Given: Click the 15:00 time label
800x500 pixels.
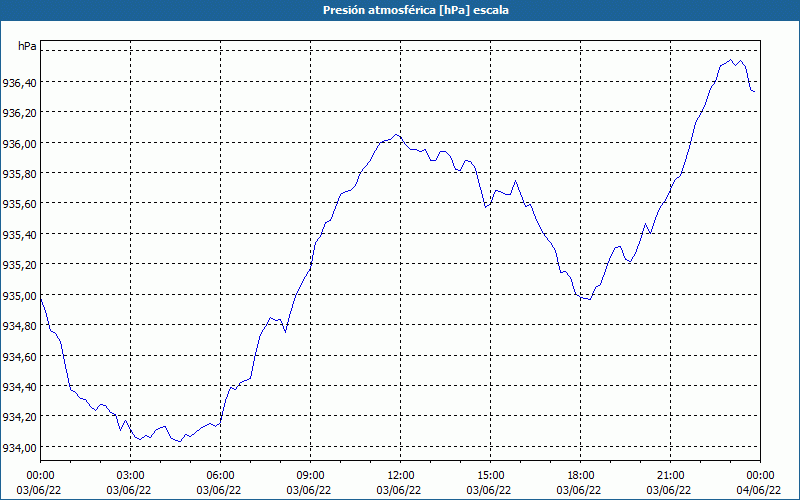Looking at the screenshot, I should (x=490, y=476).
